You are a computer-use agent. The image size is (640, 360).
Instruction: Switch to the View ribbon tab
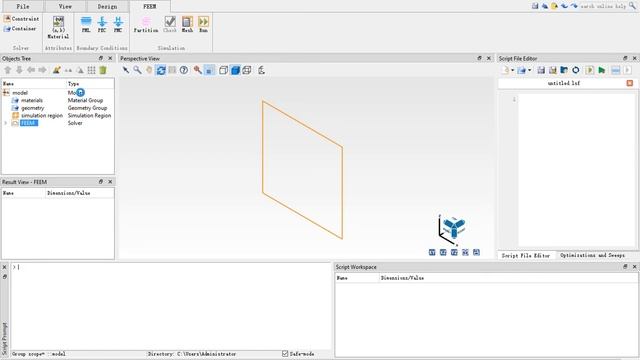tap(65, 7)
